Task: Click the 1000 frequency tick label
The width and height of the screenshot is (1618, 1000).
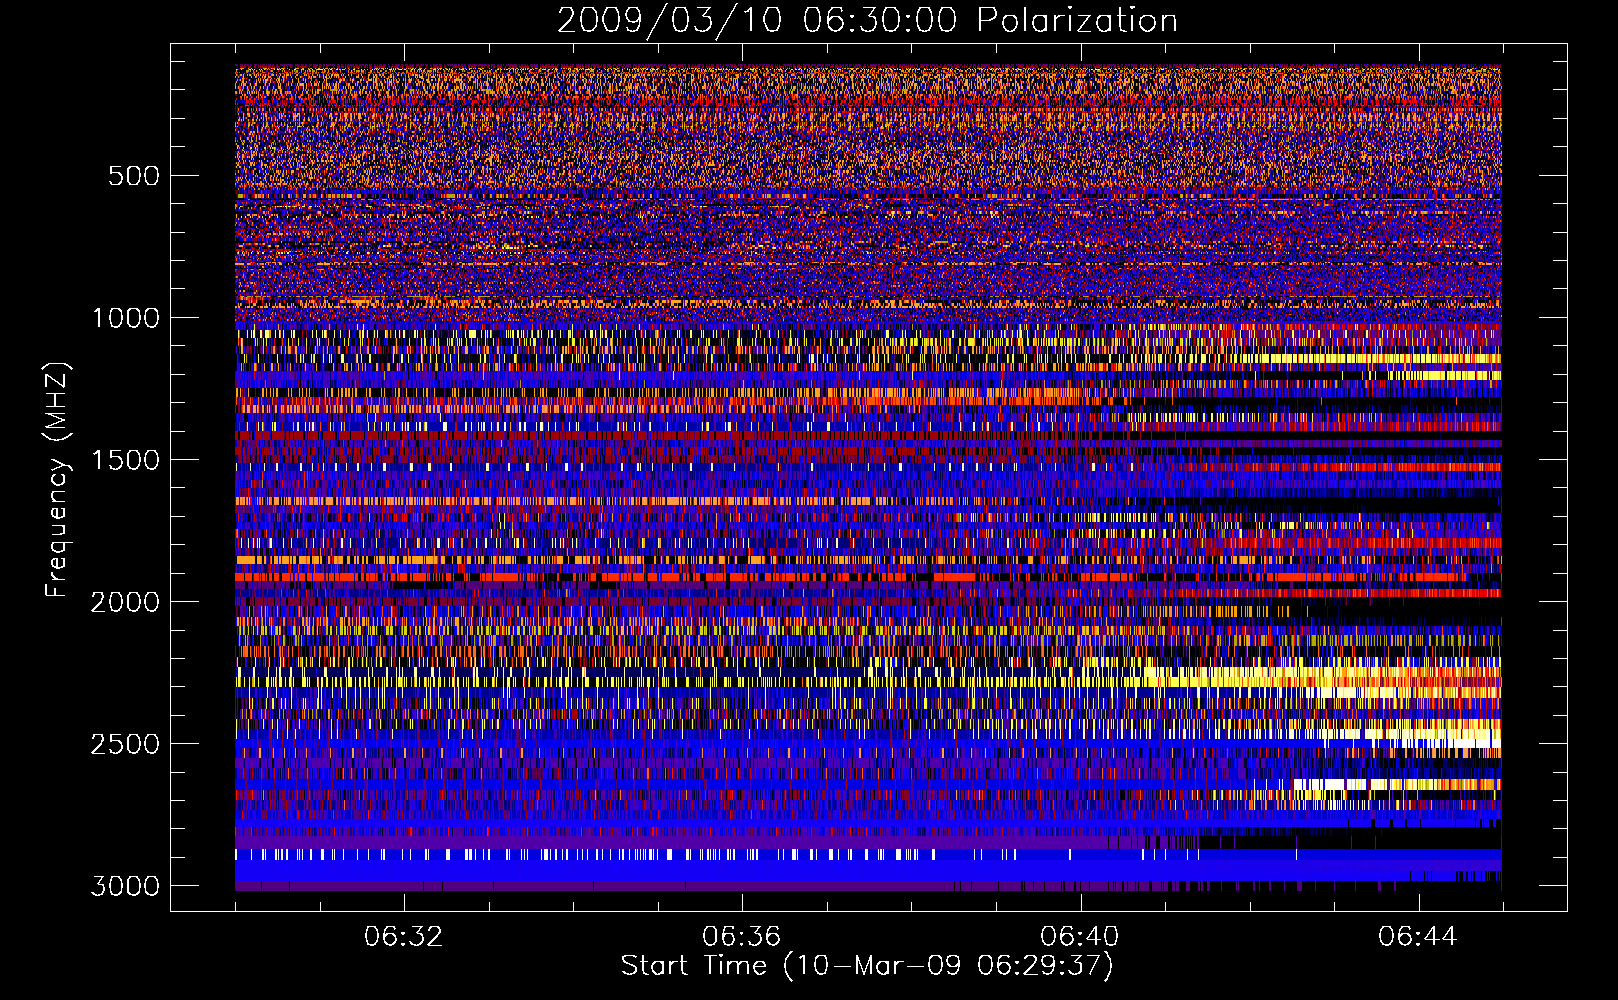Action: 126,318
